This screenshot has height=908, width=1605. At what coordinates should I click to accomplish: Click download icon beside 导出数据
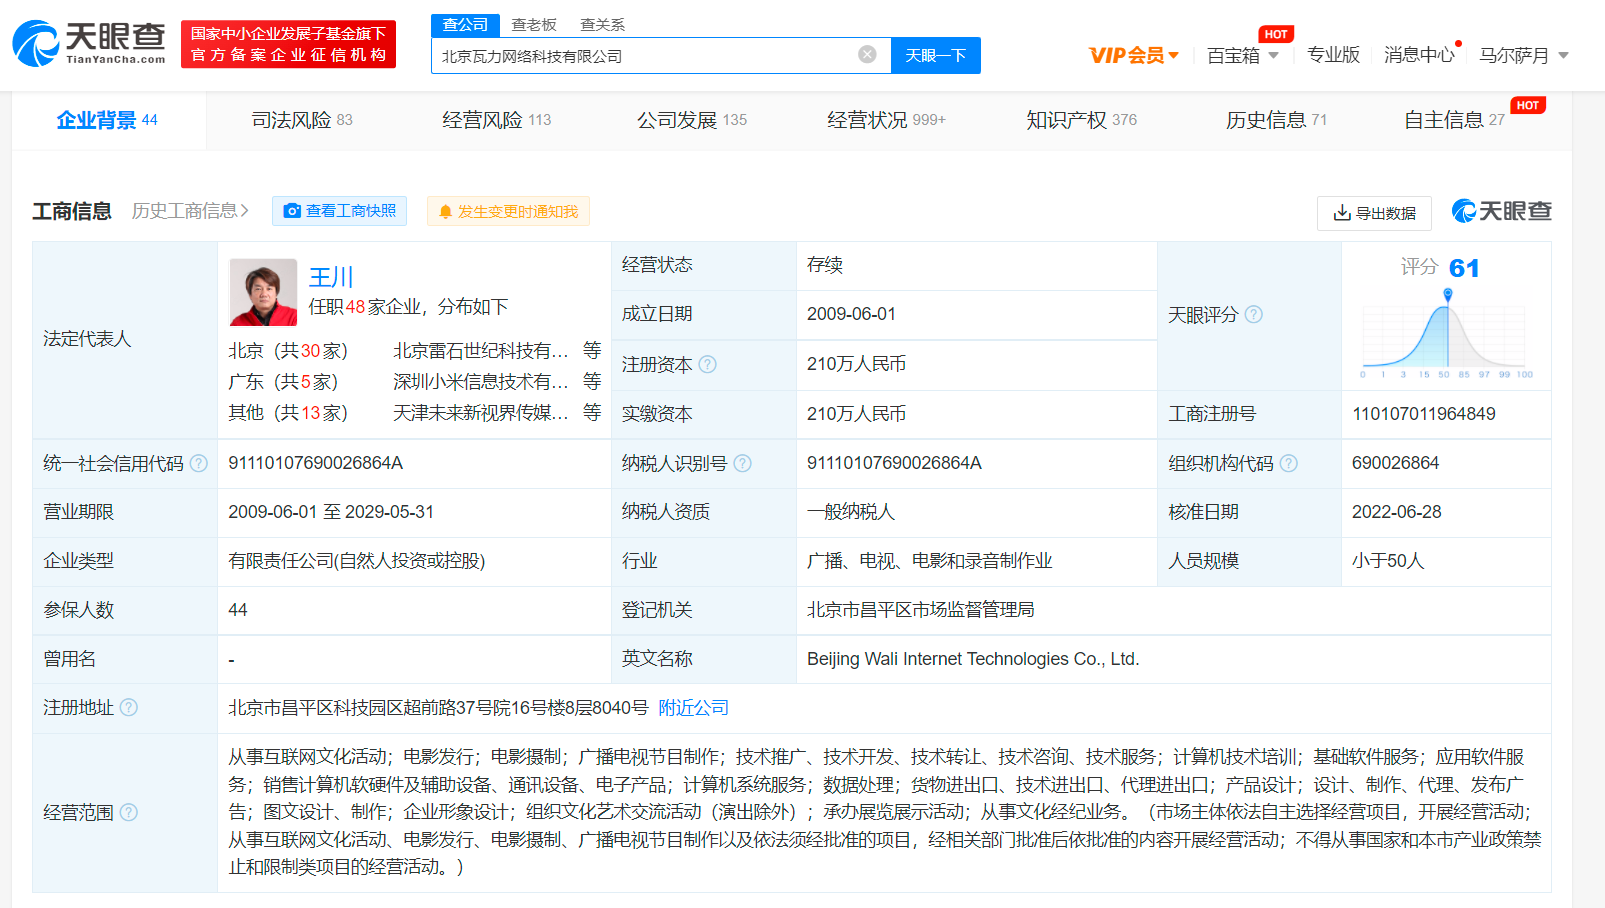click(x=1340, y=213)
